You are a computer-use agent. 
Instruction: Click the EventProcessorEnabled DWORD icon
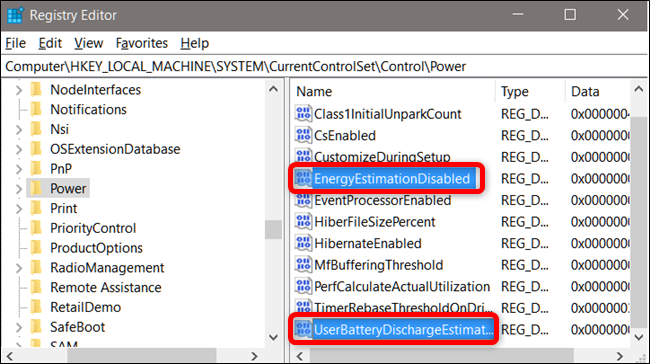(x=303, y=200)
